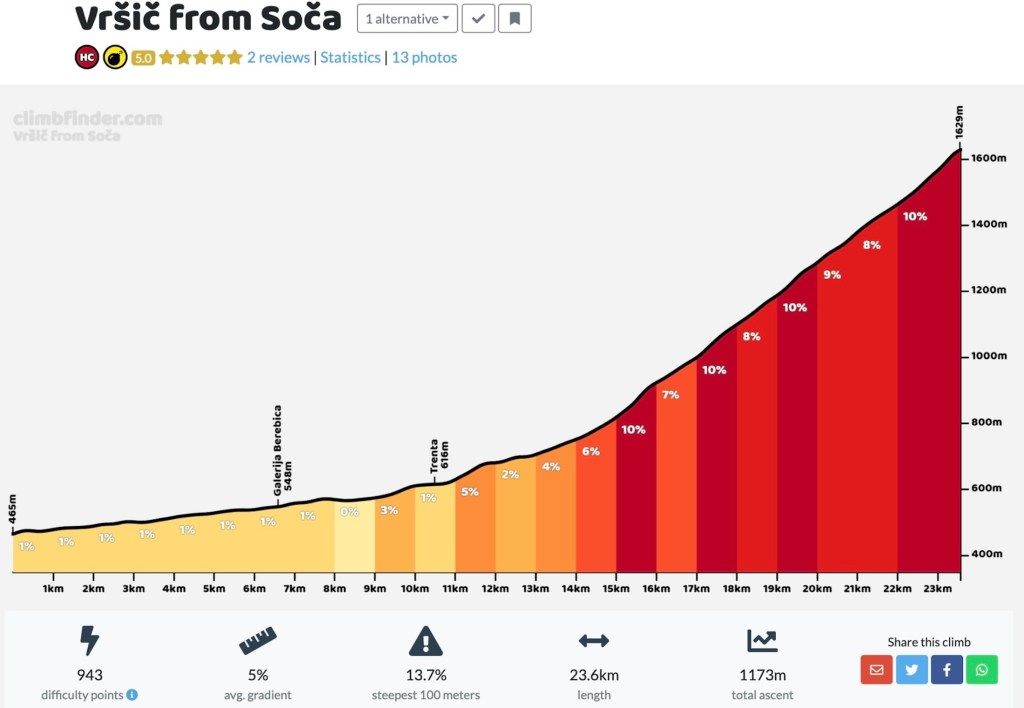
Task: Open the 1 alternative dropdown
Action: coord(407,19)
